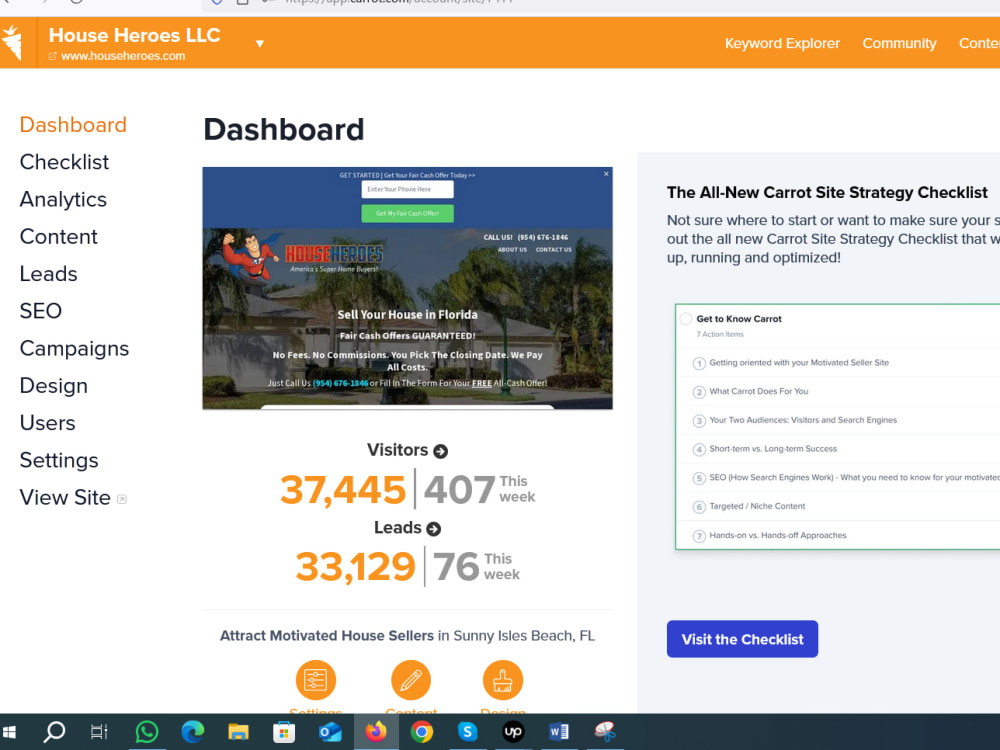Screen dimensions: 1000x750
Task: Click the total leads number 33,129
Action: (x=356, y=567)
